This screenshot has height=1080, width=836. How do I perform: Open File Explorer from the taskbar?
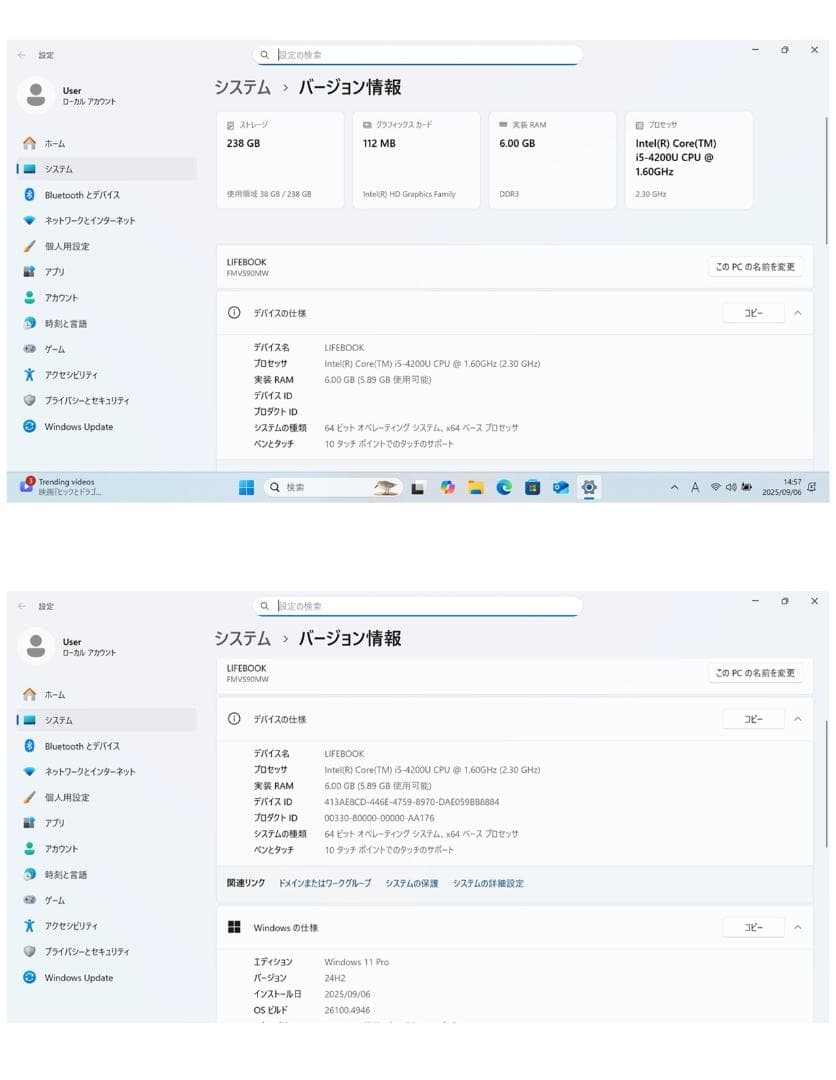(476, 487)
